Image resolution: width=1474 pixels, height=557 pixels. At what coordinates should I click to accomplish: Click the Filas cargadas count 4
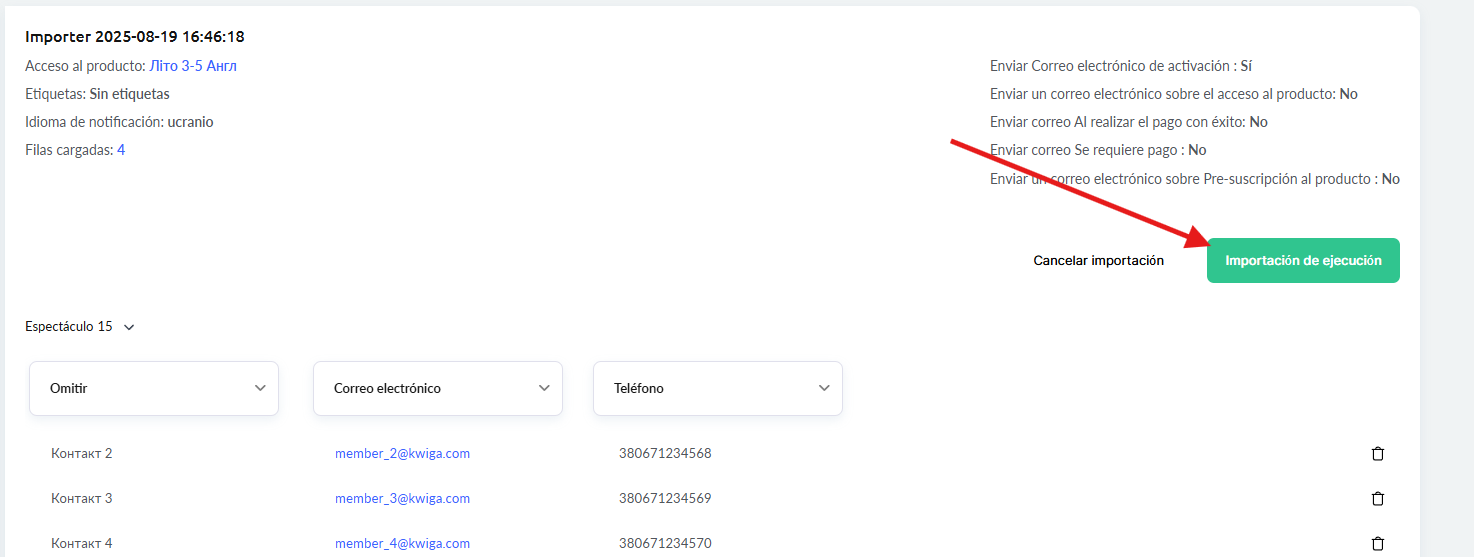tap(121, 150)
